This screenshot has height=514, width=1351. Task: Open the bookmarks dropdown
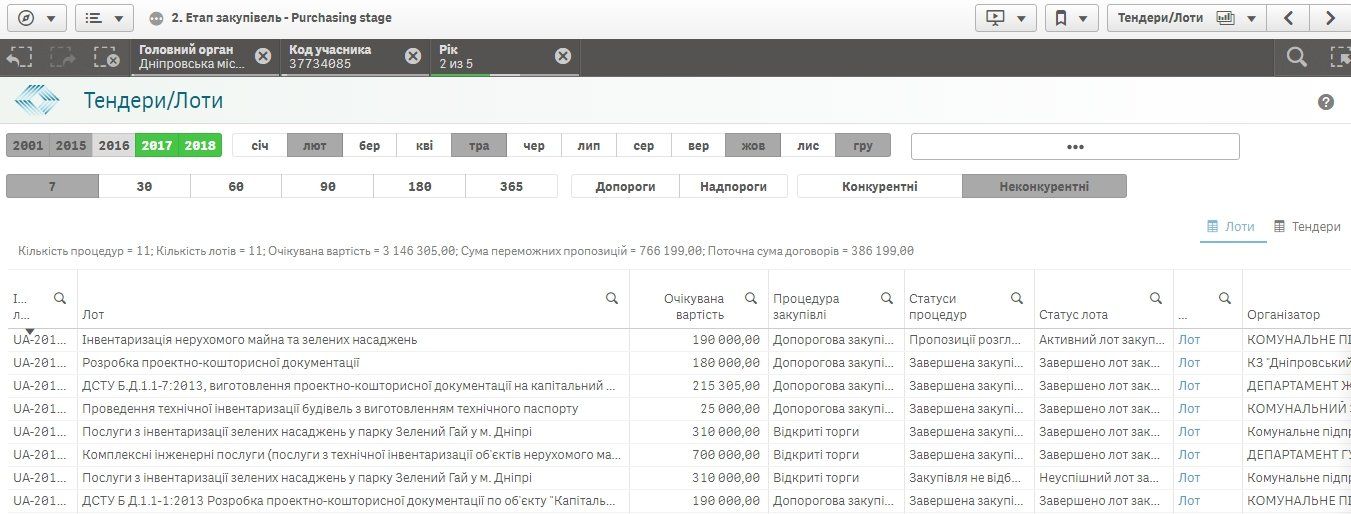pyautogui.click(x=1070, y=18)
